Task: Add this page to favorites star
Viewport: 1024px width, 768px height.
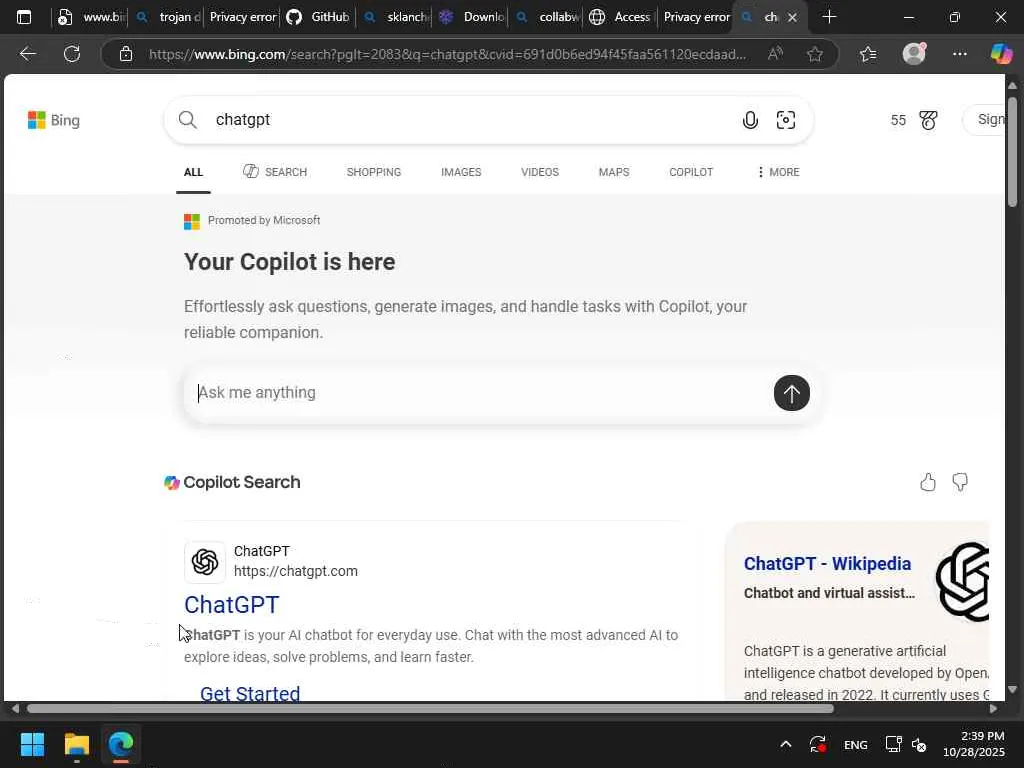Action: [814, 54]
